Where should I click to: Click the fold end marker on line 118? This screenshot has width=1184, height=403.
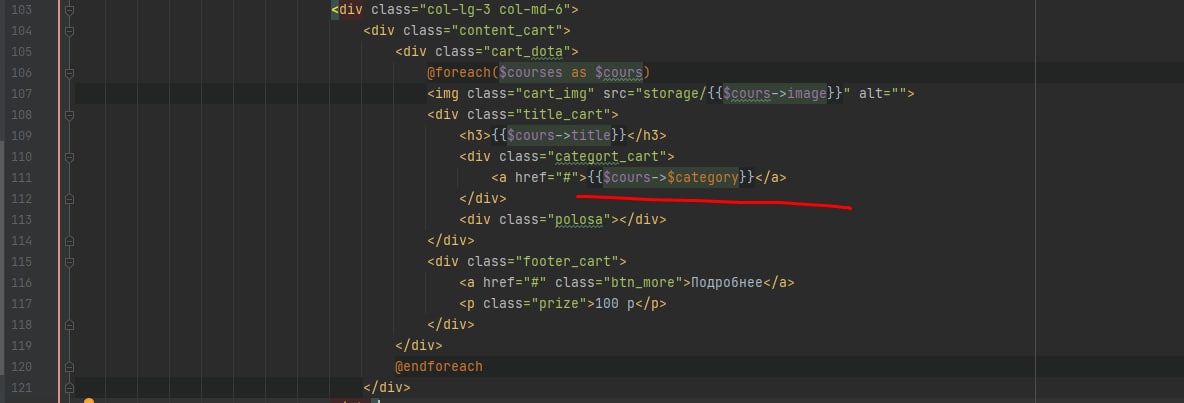pos(69,325)
